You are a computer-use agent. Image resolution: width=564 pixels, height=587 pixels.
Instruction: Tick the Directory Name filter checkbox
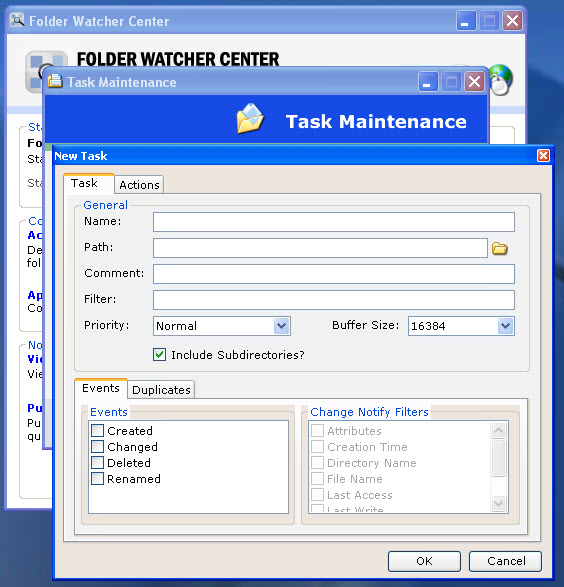pyautogui.click(x=317, y=463)
